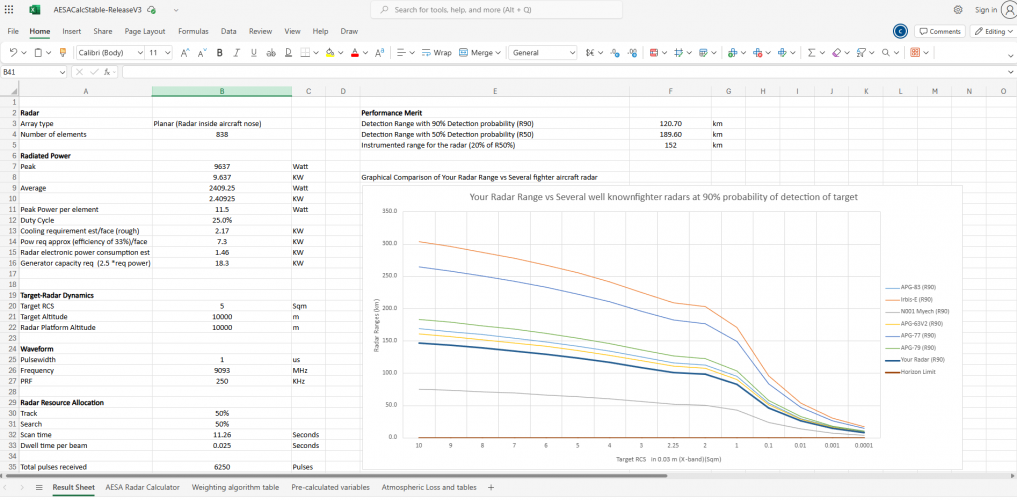This screenshot has height=500, width=1017.
Task: Open the Borders grid icon
Action: (x=305, y=53)
